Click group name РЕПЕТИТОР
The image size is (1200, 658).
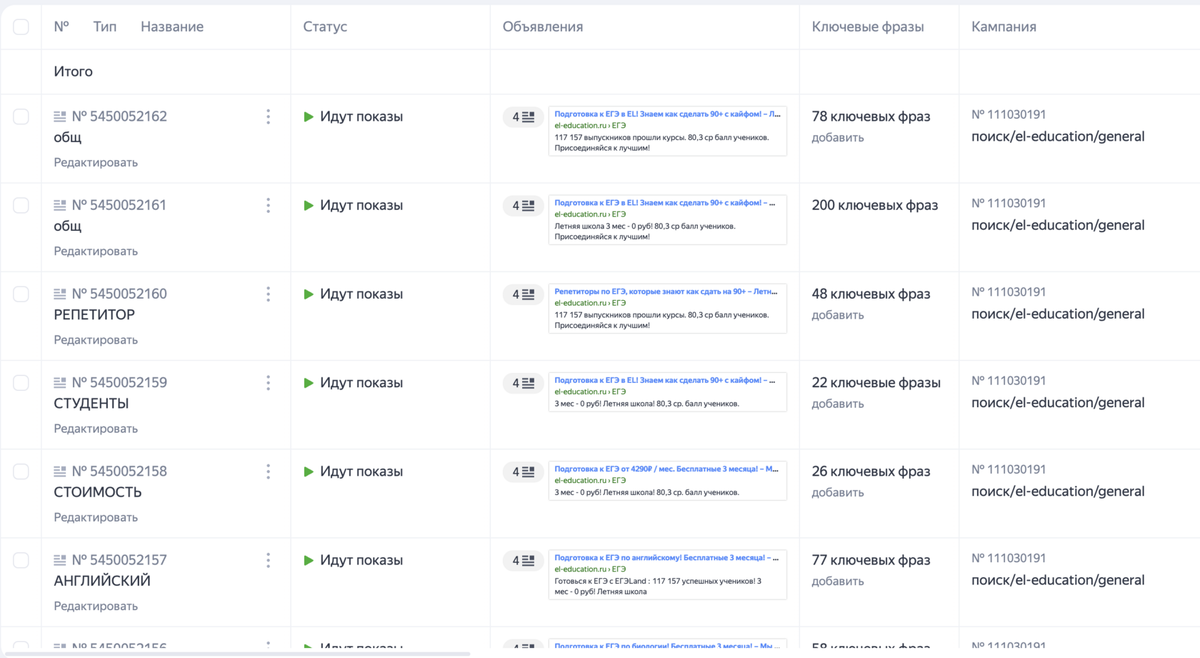coord(94,315)
